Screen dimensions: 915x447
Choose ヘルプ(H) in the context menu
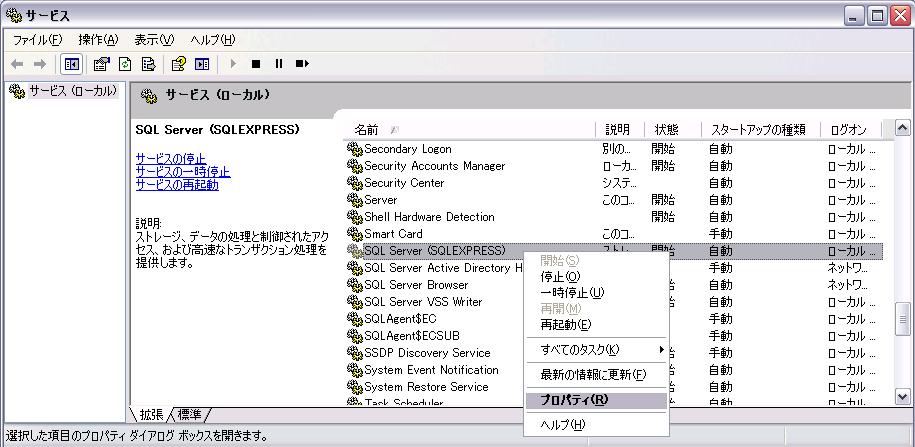(x=596, y=425)
